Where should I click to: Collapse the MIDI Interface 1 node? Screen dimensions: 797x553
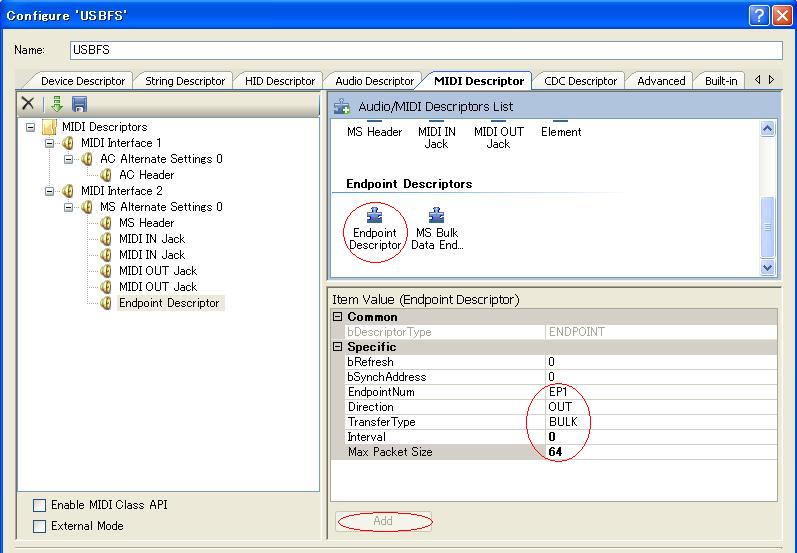tap(49, 143)
